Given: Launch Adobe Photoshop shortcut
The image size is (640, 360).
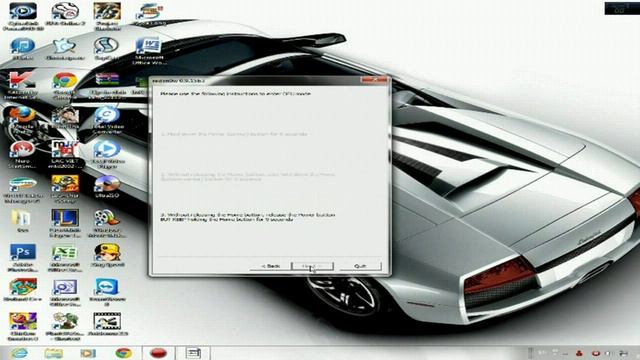Looking at the screenshot, I should 22,257.
